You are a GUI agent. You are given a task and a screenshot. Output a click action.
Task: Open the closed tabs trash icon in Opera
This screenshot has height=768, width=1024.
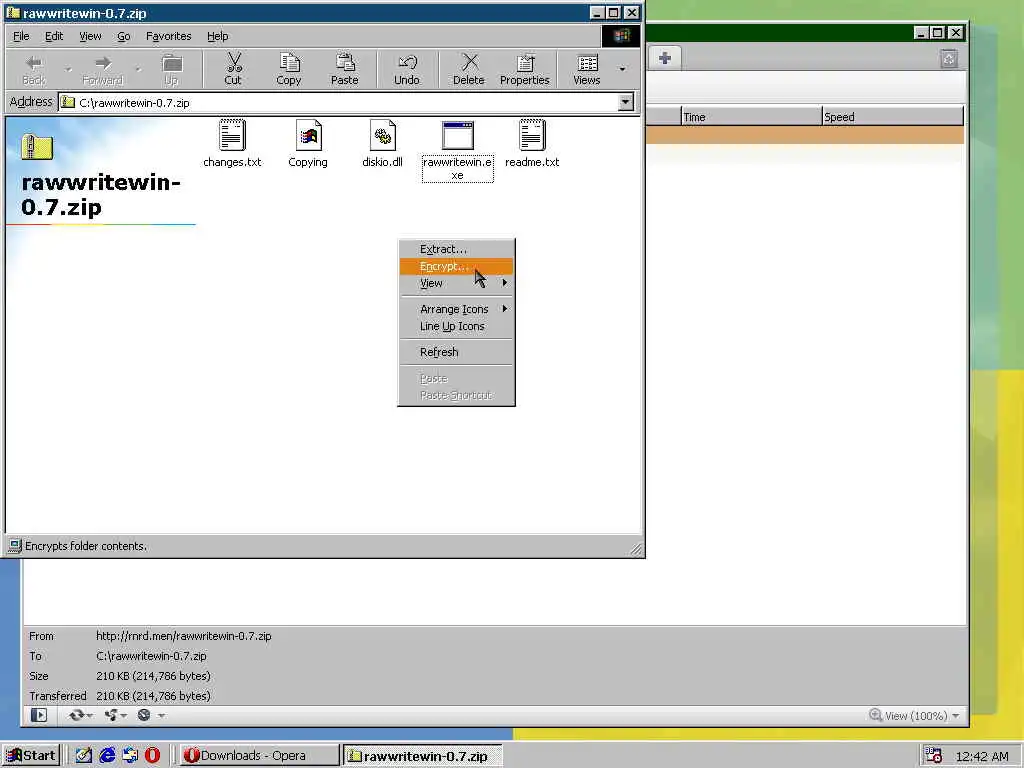(x=949, y=59)
